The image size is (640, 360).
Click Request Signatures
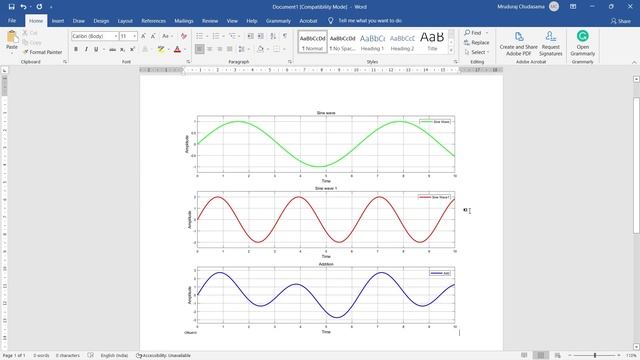coord(551,44)
